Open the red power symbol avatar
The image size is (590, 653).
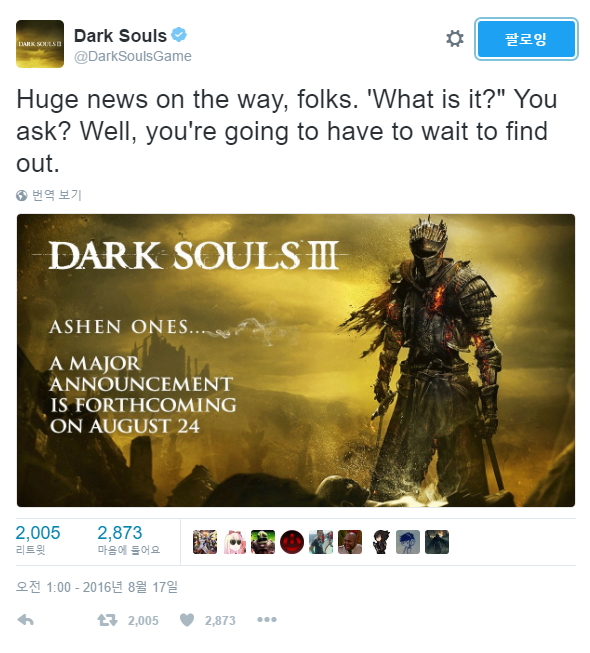click(x=292, y=542)
